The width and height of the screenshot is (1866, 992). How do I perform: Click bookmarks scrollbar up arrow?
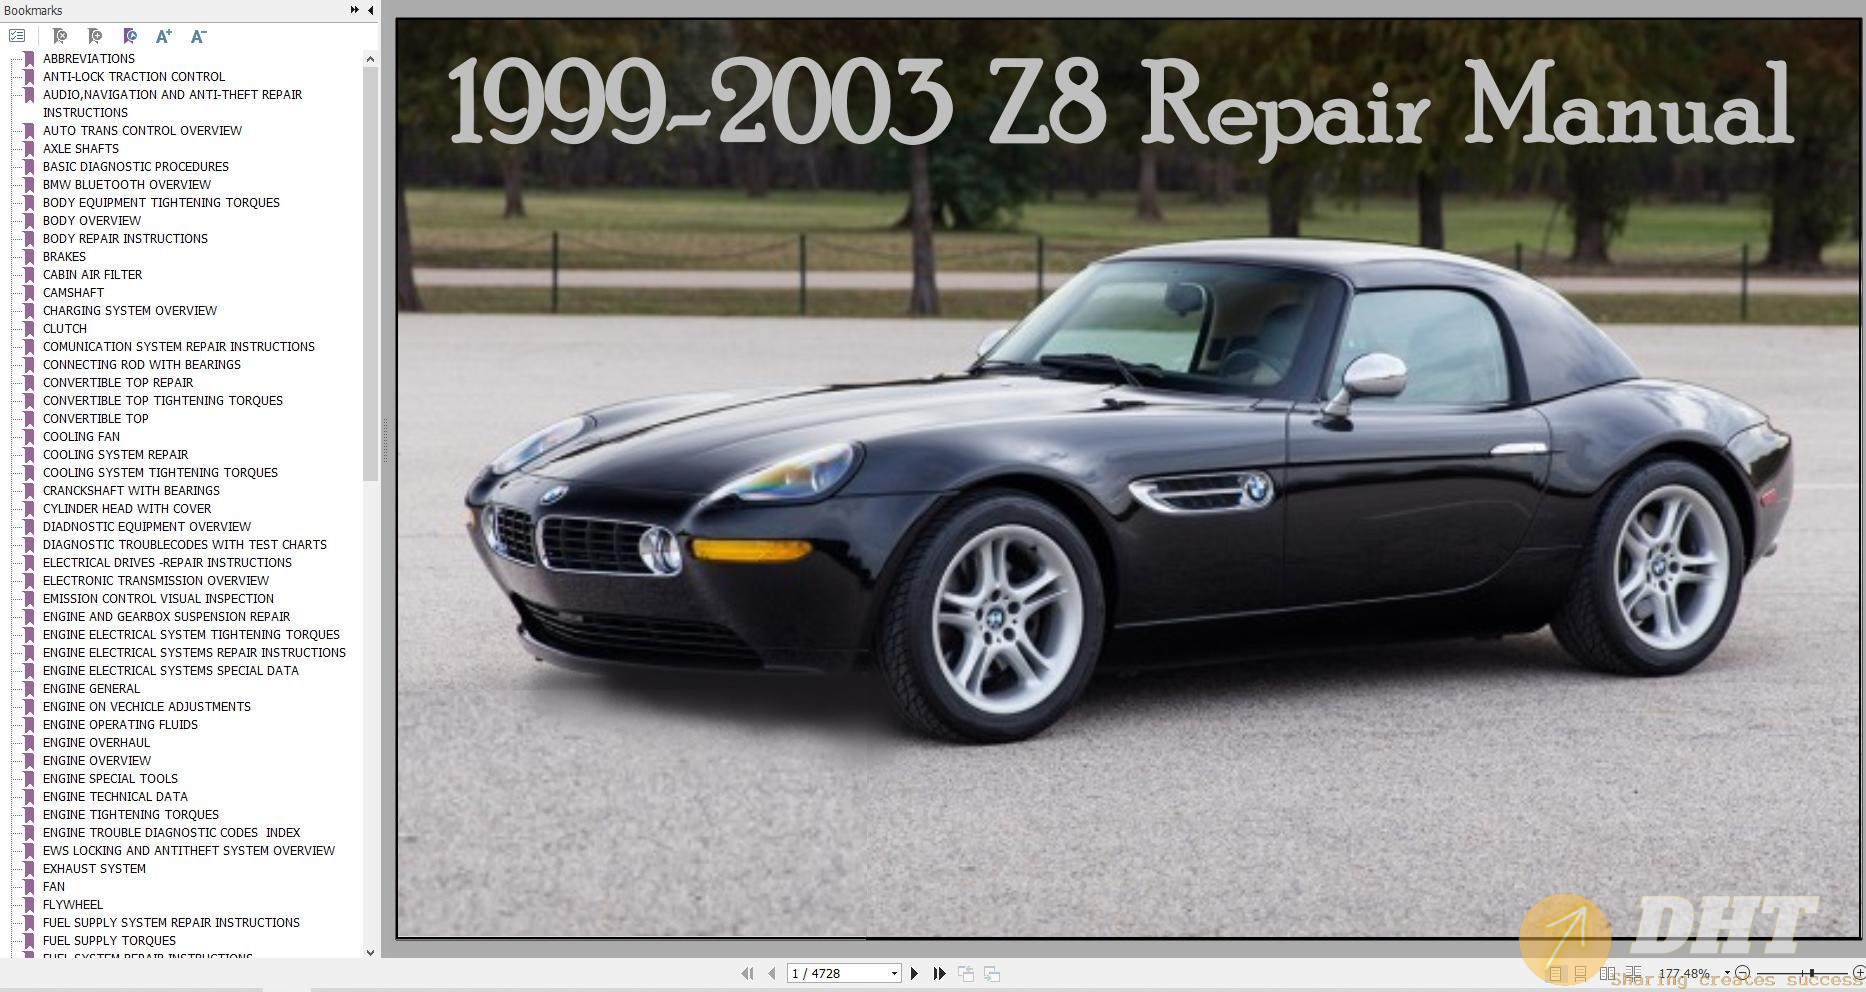click(x=371, y=59)
